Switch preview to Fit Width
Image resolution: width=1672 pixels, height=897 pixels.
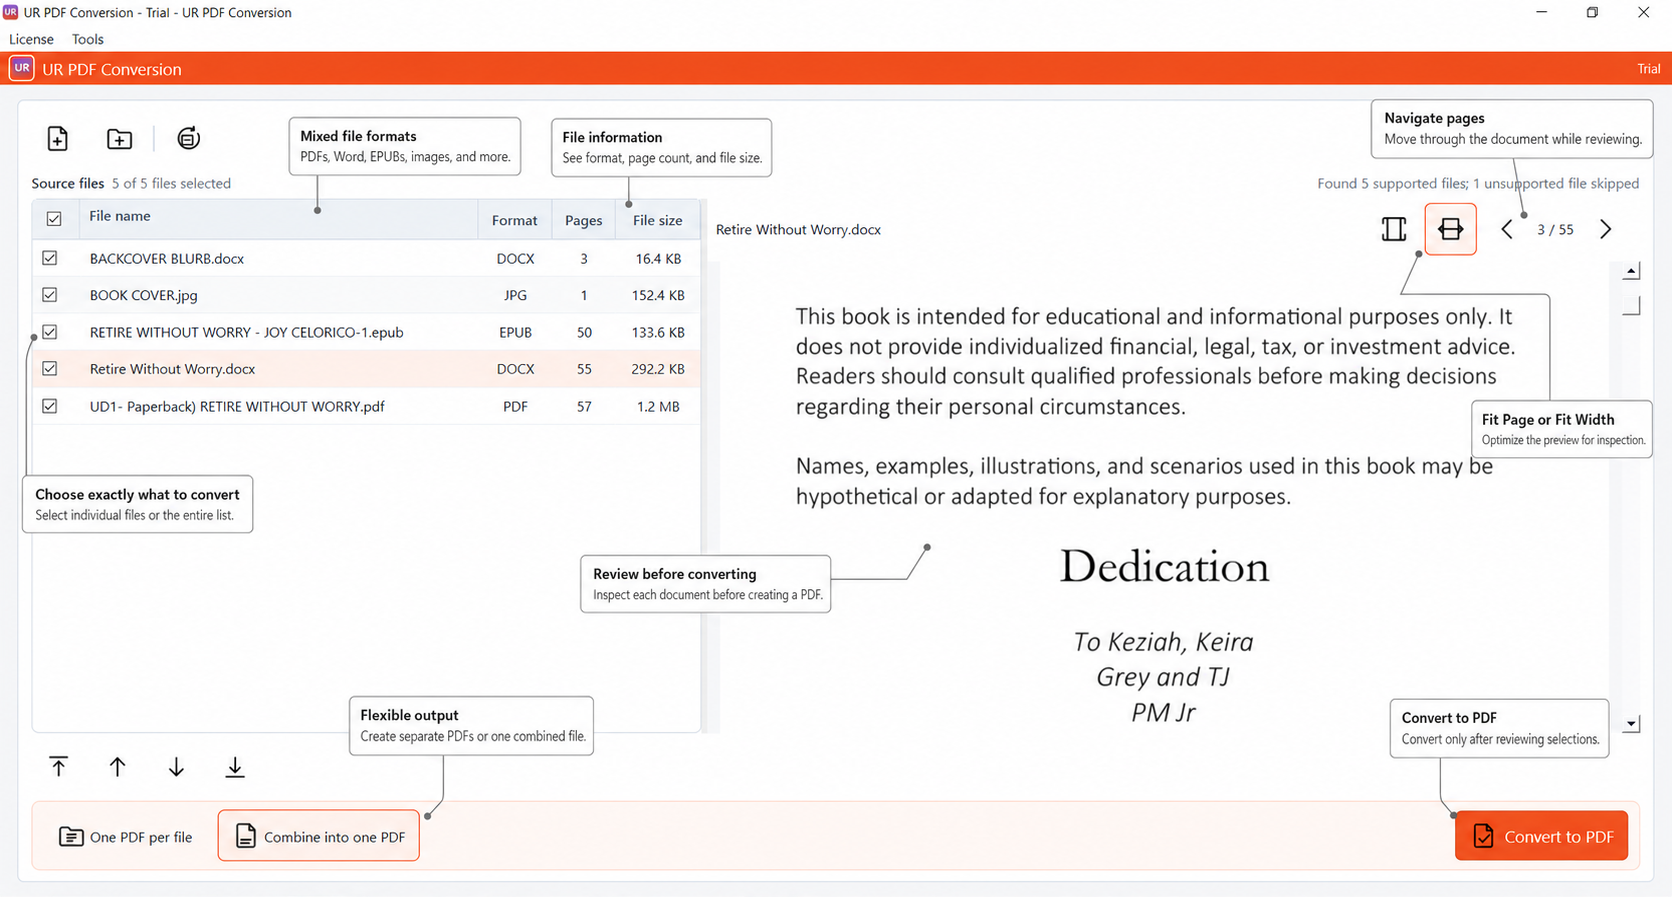(x=1450, y=229)
